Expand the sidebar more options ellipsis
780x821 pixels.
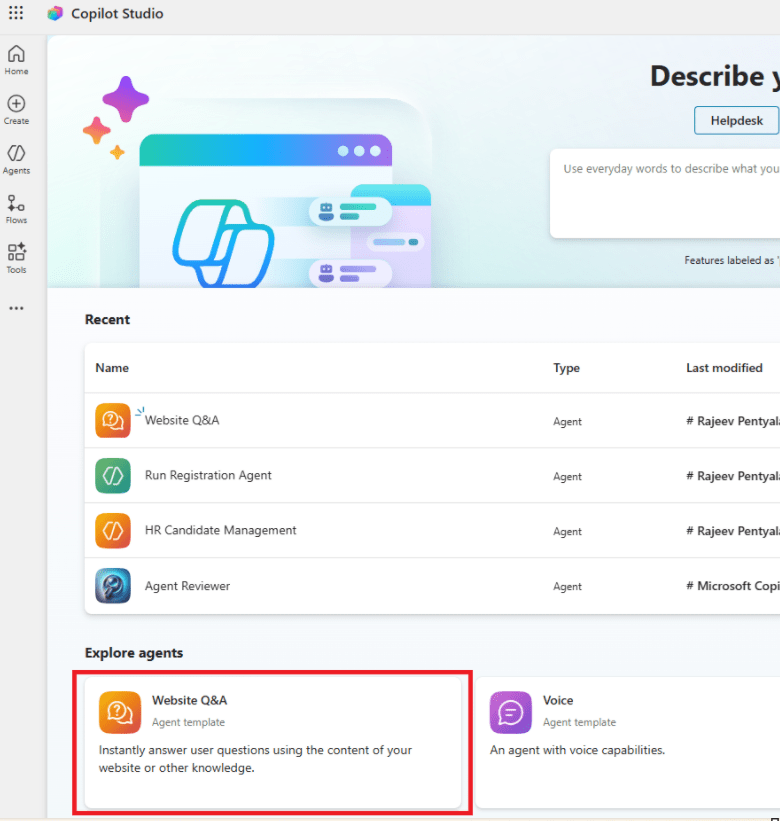16,309
